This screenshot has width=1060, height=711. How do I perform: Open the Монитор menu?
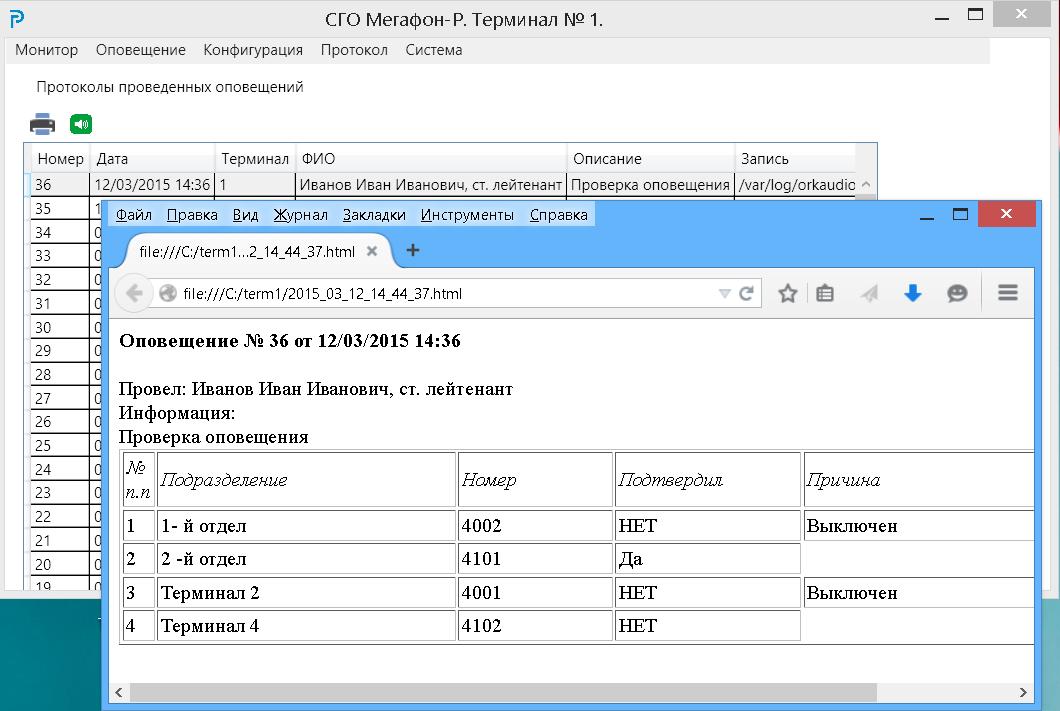pyautogui.click(x=47, y=50)
